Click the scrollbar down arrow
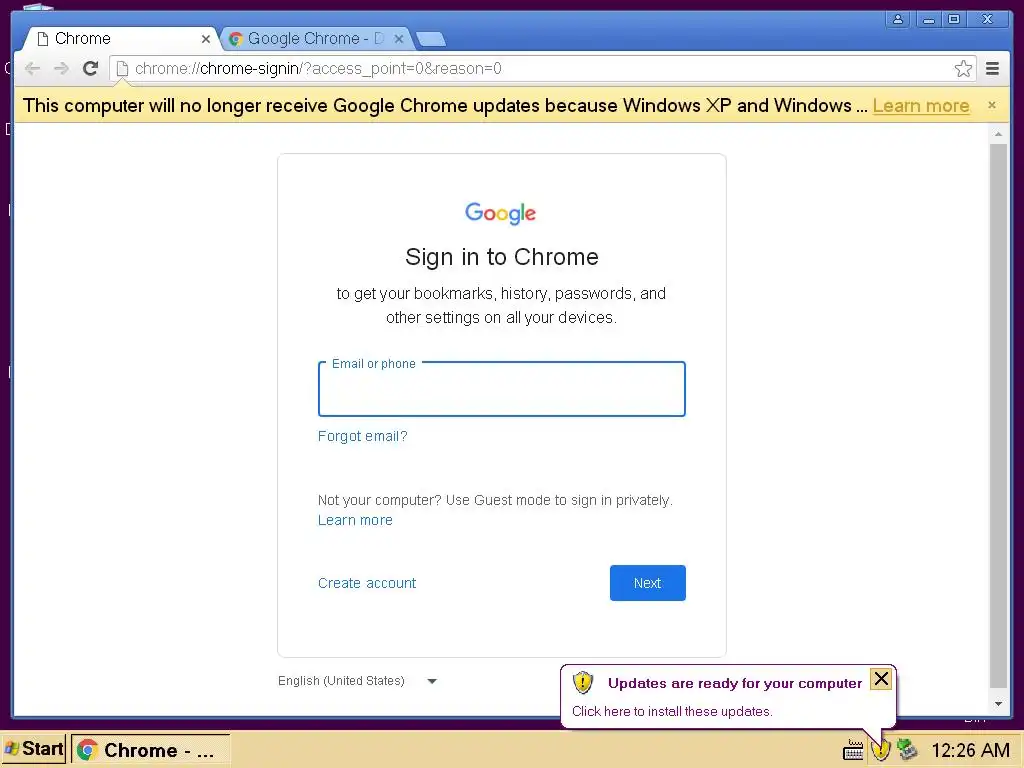Image resolution: width=1024 pixels, height=768 pixels. coord(998,703)
